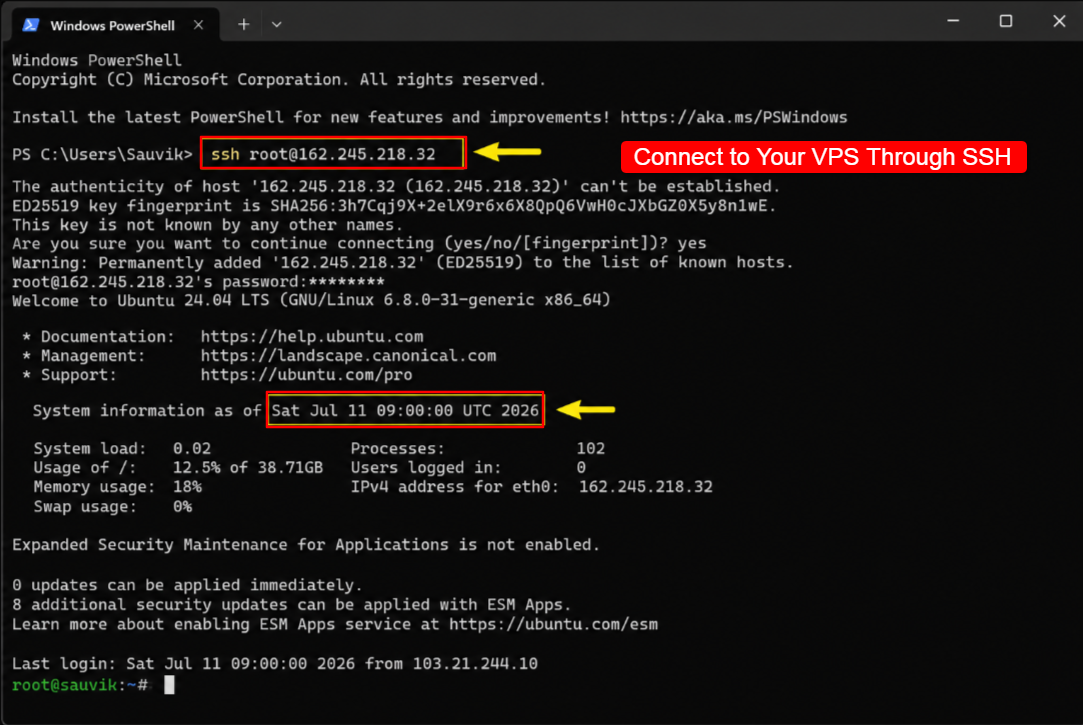The image size is (1083, 725).
Task: Select the Windows PowerShell tab
Action: point(115,25)
